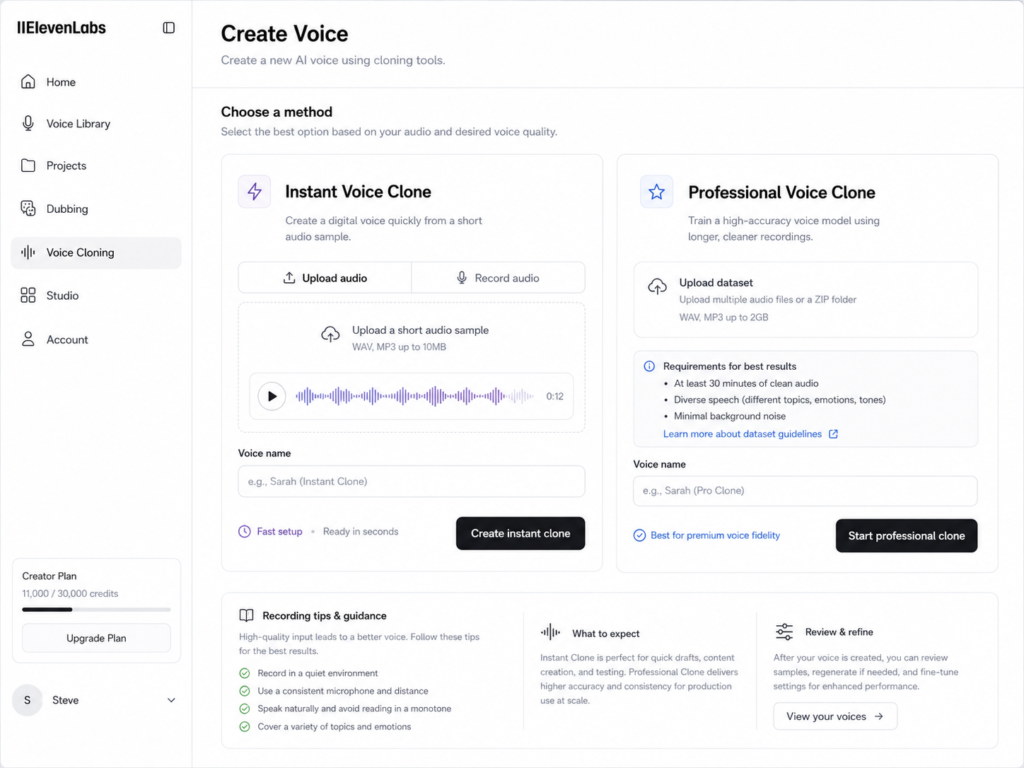The width and height of the screenshot is (1024, 768).
Task: Click the 0:12 audio duration label
Action: 554,396
